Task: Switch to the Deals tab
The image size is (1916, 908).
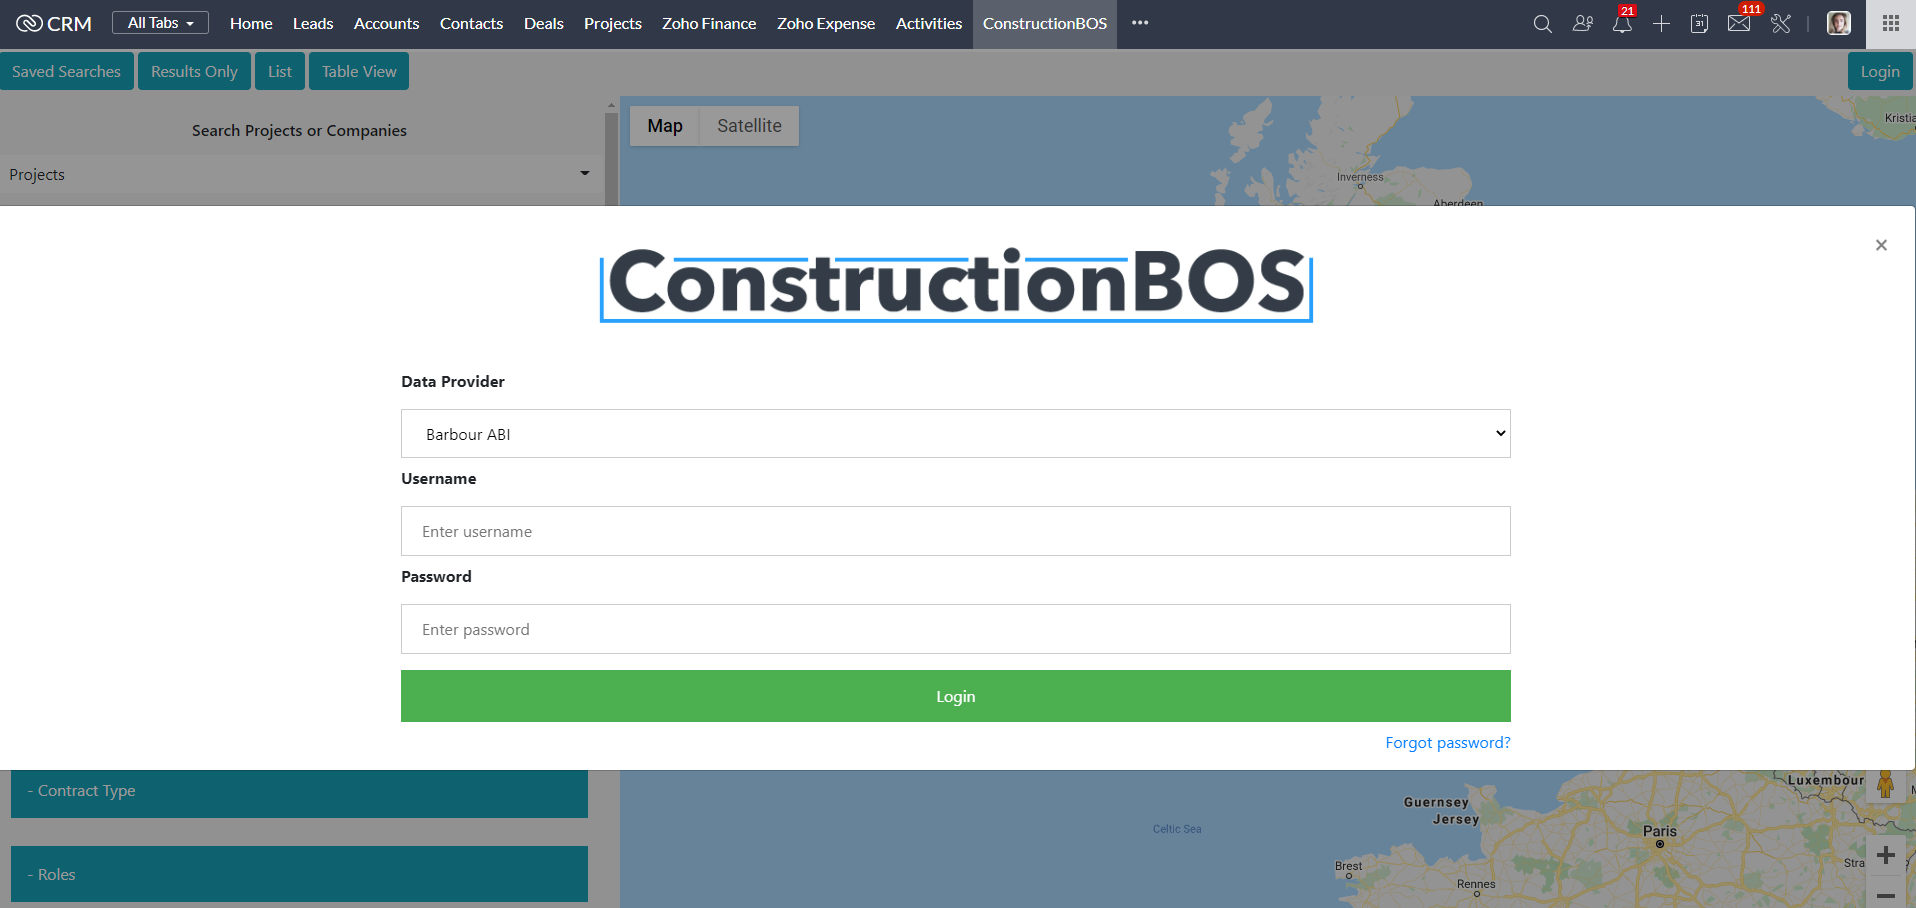Action: click(544, 23)
